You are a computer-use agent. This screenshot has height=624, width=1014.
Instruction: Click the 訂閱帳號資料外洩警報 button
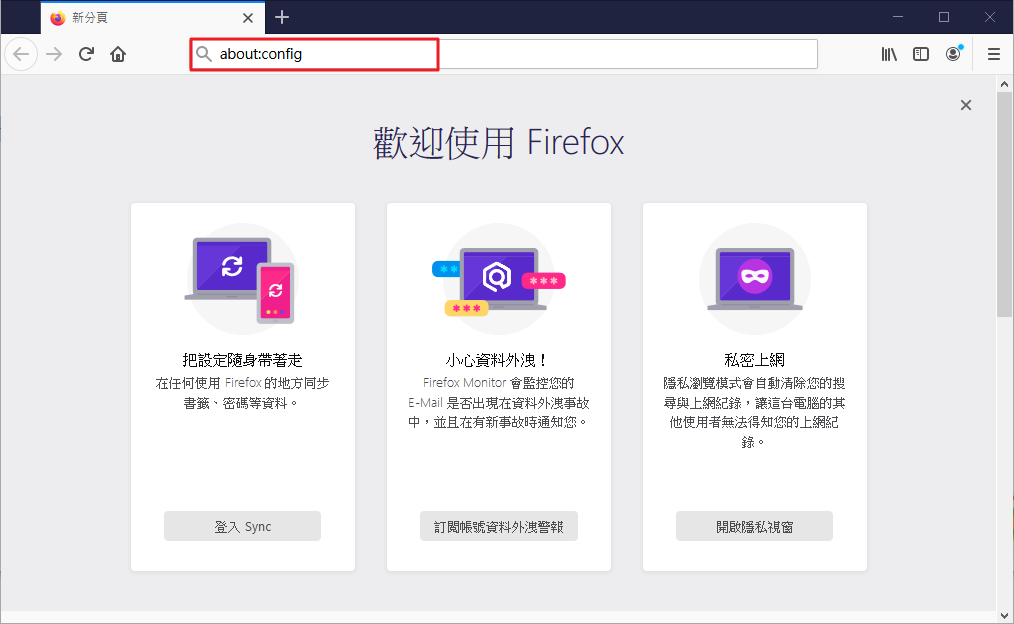coord(499,526)
